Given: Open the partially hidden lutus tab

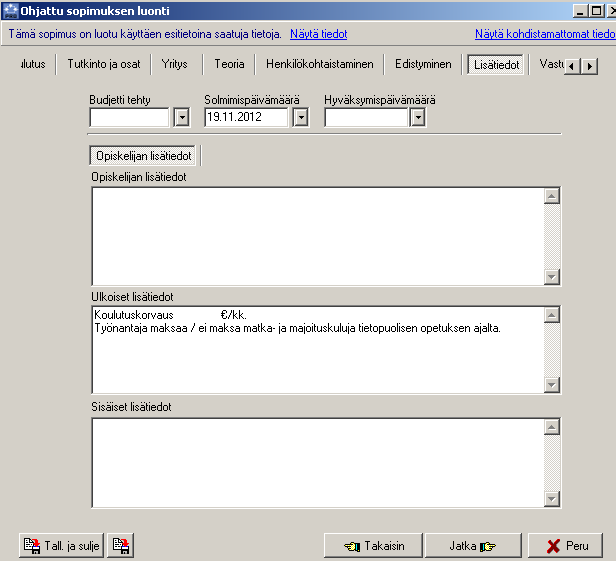Looking at the screenshot, I should click(34, 64).
